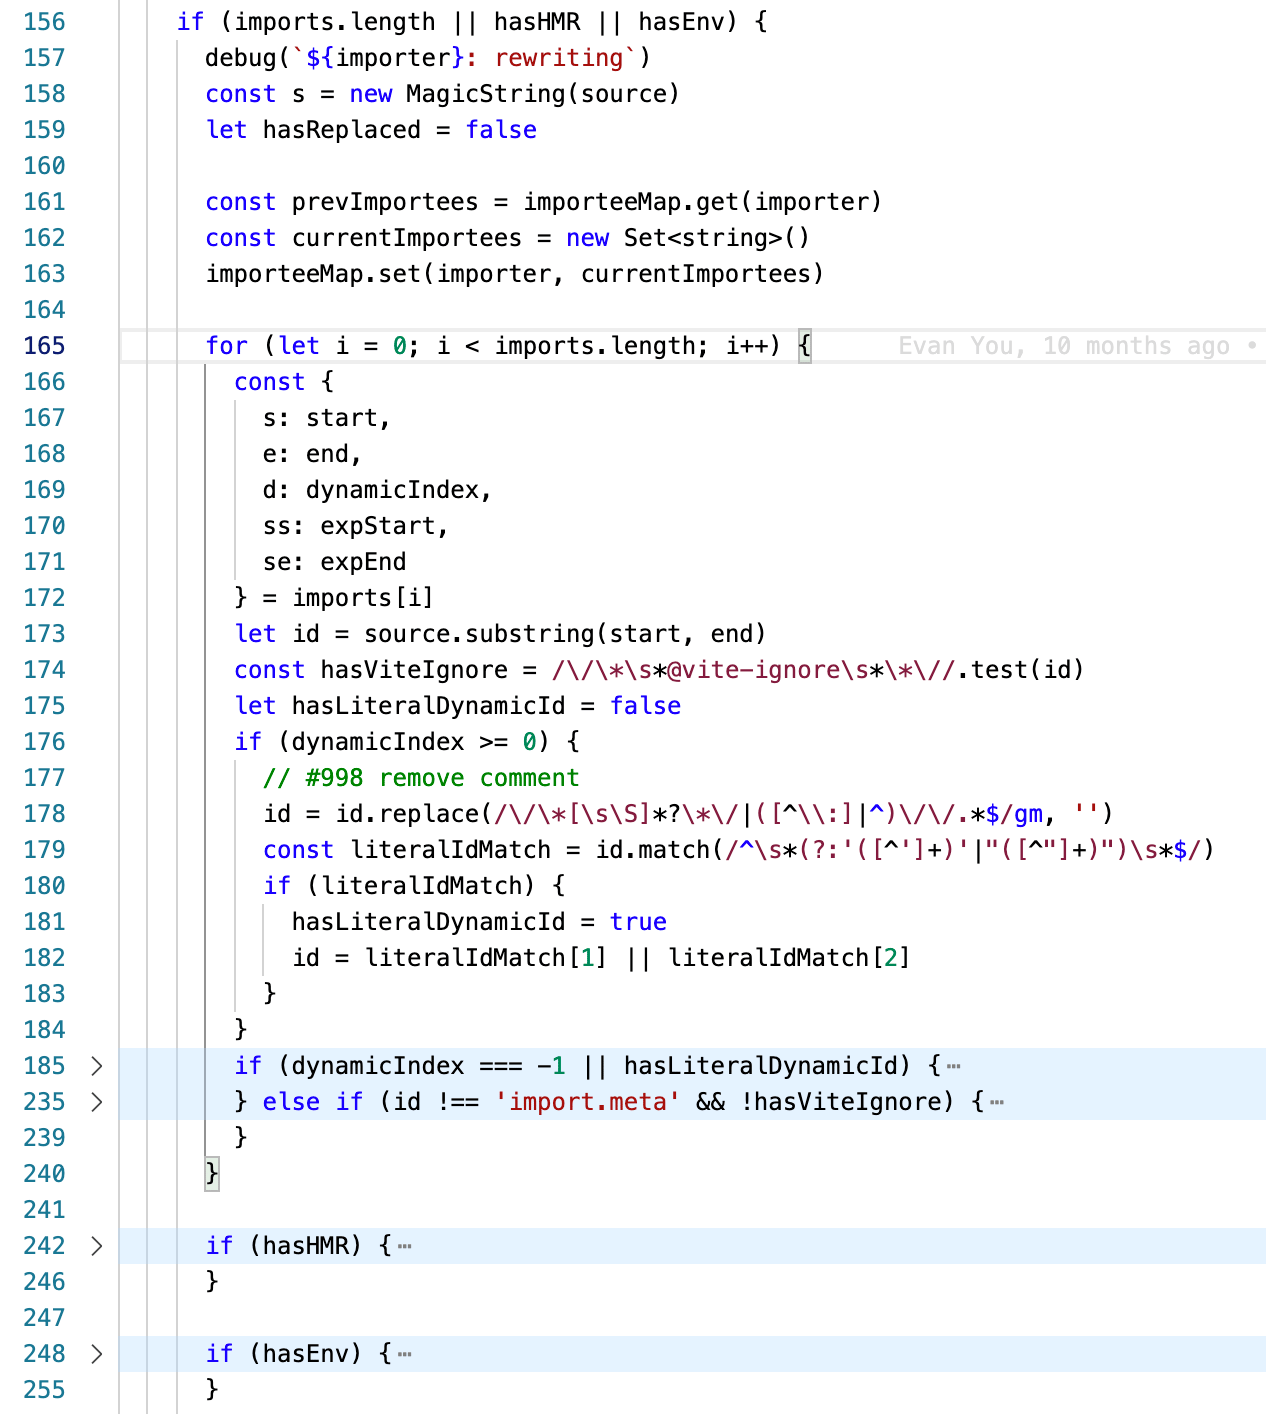Viewport: 1266px width, 1414px height.
Task: Expand folded else-if block at line 235
Action: tap(97, 1102)
